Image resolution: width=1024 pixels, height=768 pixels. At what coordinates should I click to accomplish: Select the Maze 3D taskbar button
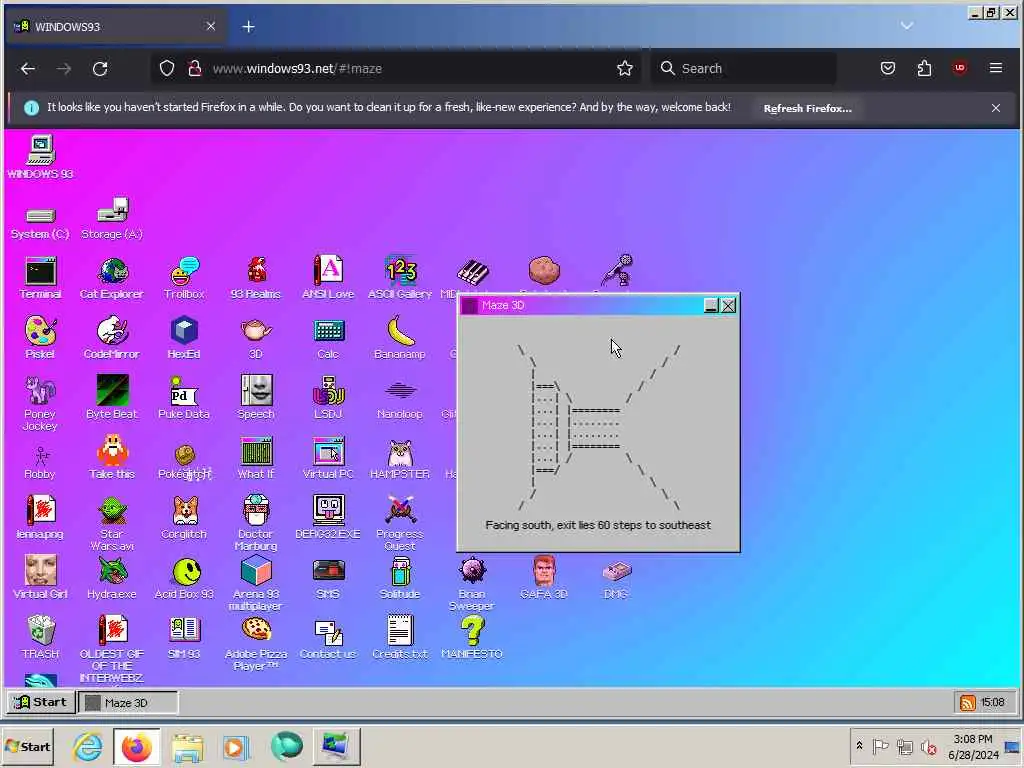(127, 703)
